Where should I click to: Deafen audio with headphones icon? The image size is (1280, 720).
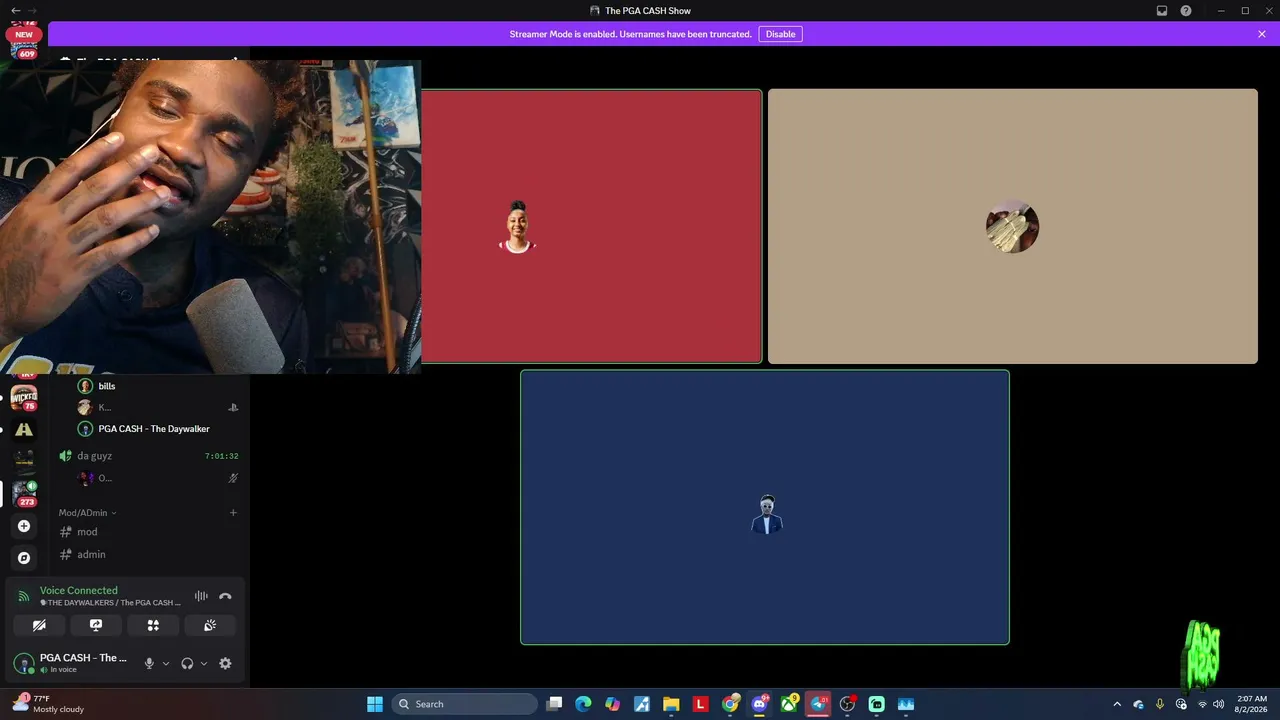click(187, 663)
